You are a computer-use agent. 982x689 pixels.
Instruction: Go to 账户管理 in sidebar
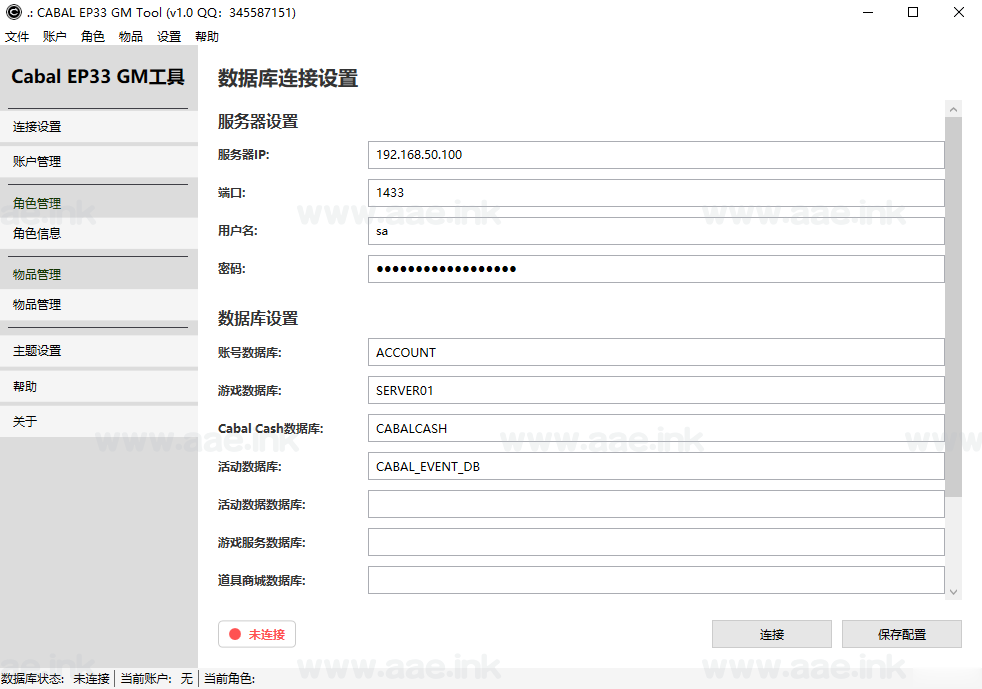(99, 162)
